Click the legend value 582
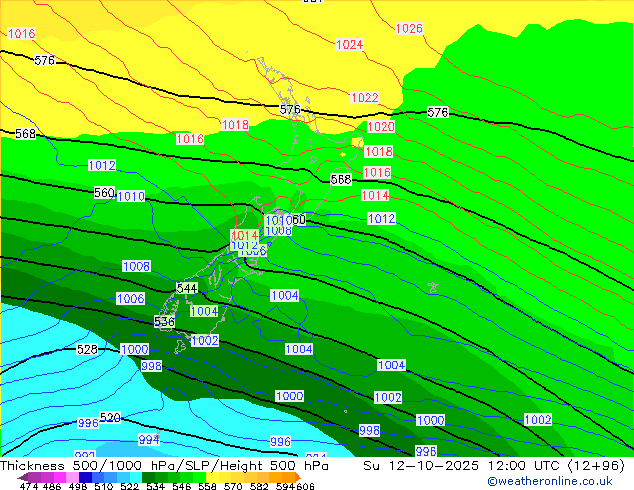Image resolution: width=634 pixels, height=490 pixels. [x=259, y=486]
